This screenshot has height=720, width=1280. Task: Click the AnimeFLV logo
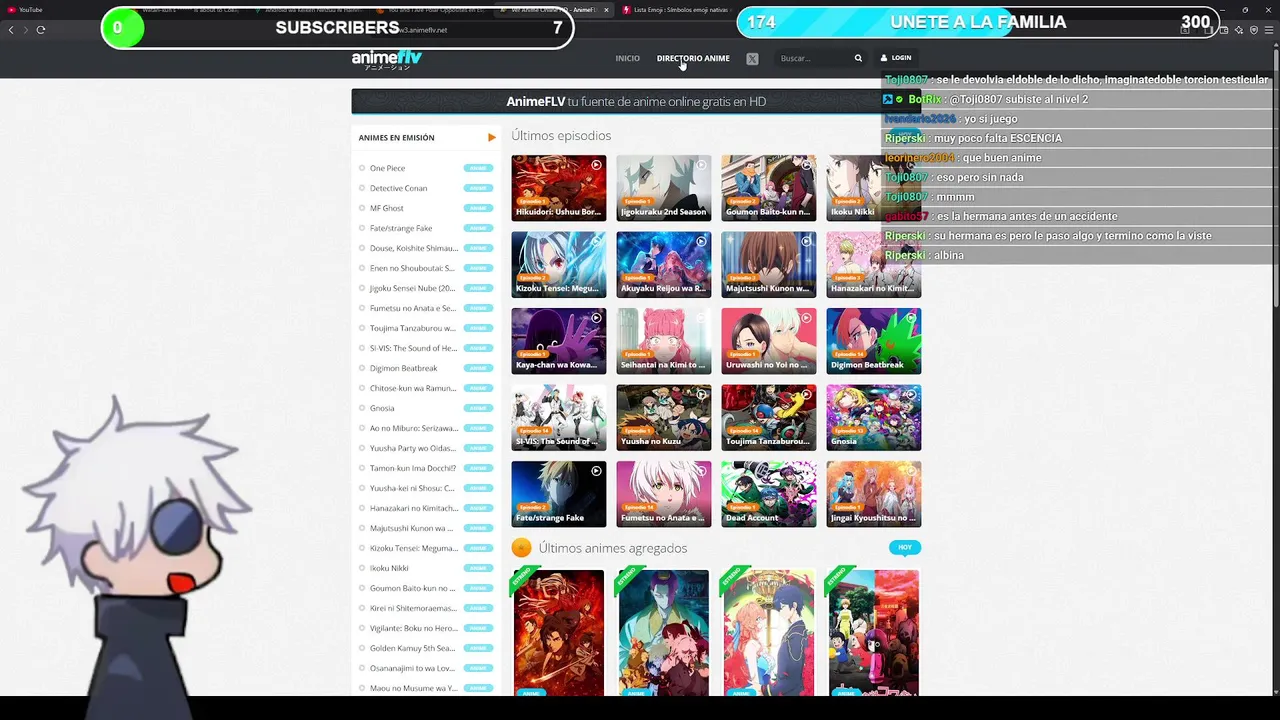(x=386, y=59)
